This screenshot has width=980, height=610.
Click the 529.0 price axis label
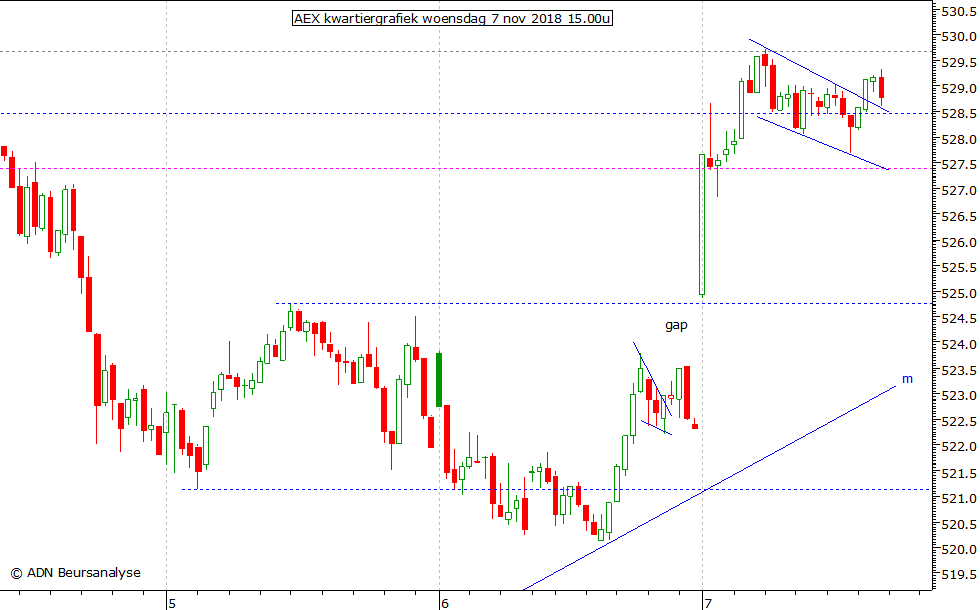point(959,88)
